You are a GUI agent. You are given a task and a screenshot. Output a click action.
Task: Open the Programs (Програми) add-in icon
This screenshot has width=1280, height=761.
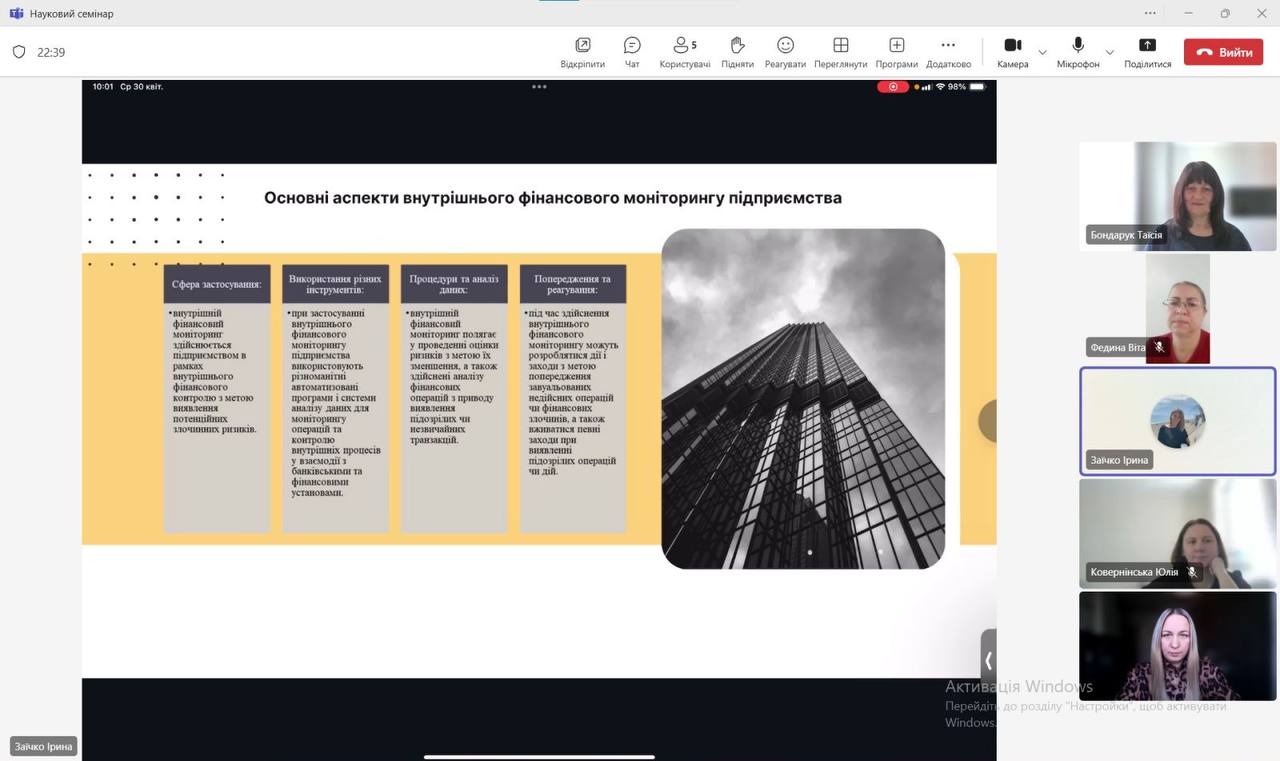pos(896,52)
